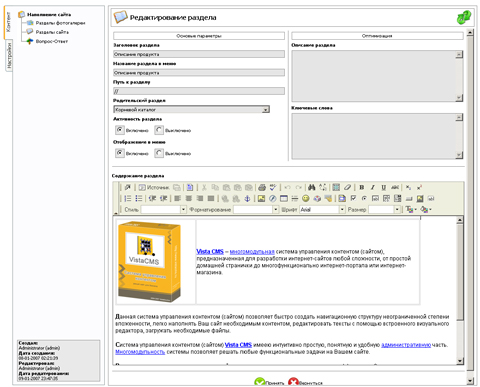Open Find with the binoculars icon
Image resolution: width=480 pixels, height=387 pixels.
click(311, 187)
